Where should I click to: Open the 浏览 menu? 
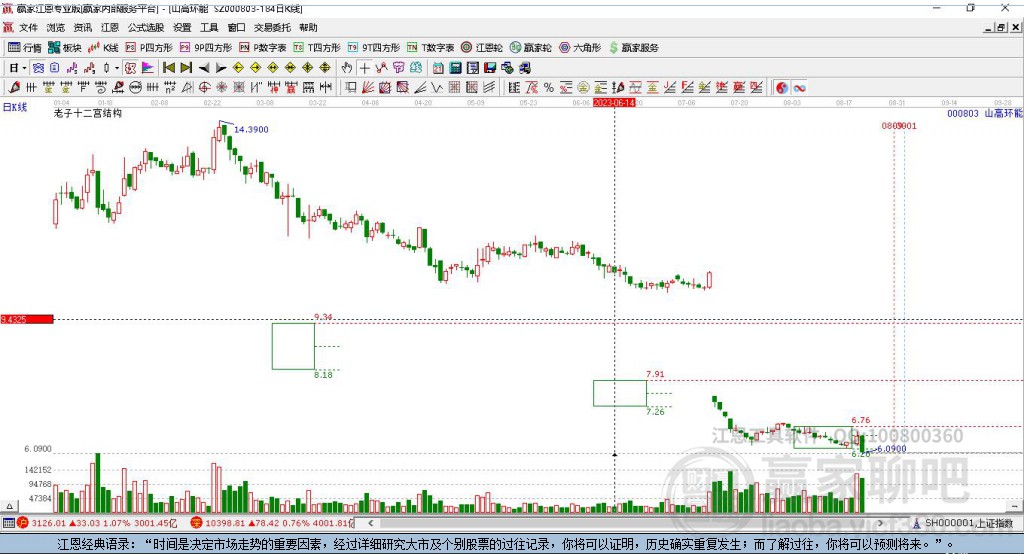(56, 27)
